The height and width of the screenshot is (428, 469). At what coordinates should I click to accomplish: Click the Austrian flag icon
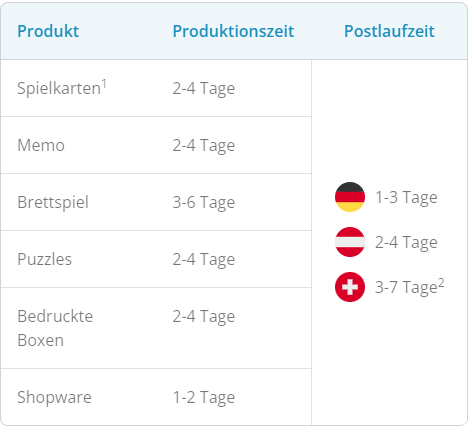350,242
